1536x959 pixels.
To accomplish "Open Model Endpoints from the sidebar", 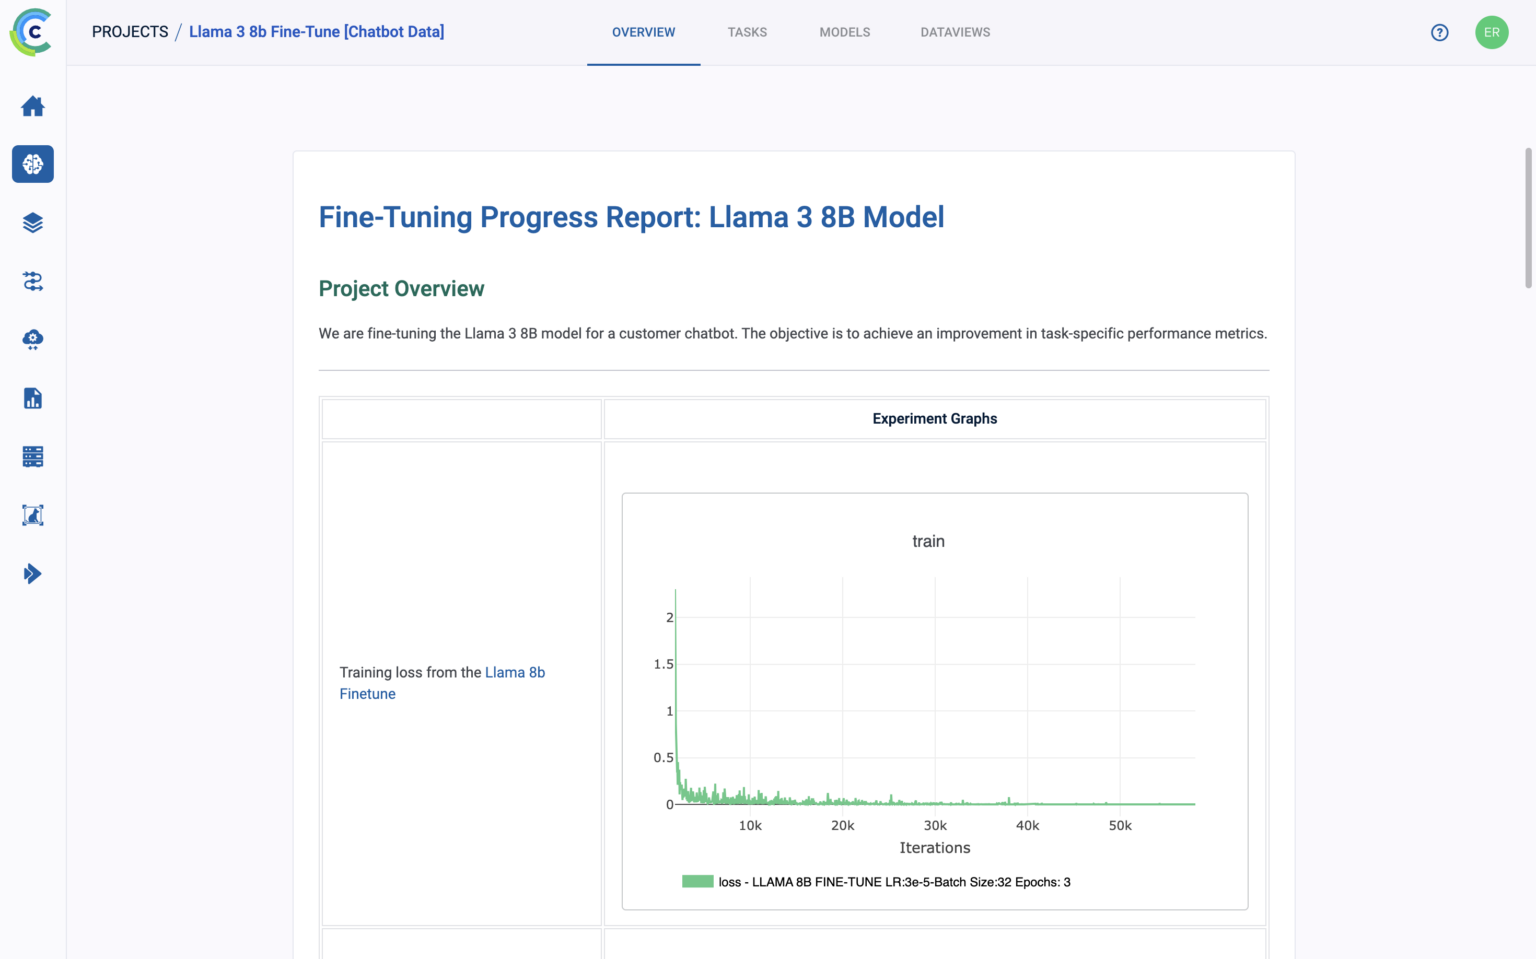I will (33, 340).
